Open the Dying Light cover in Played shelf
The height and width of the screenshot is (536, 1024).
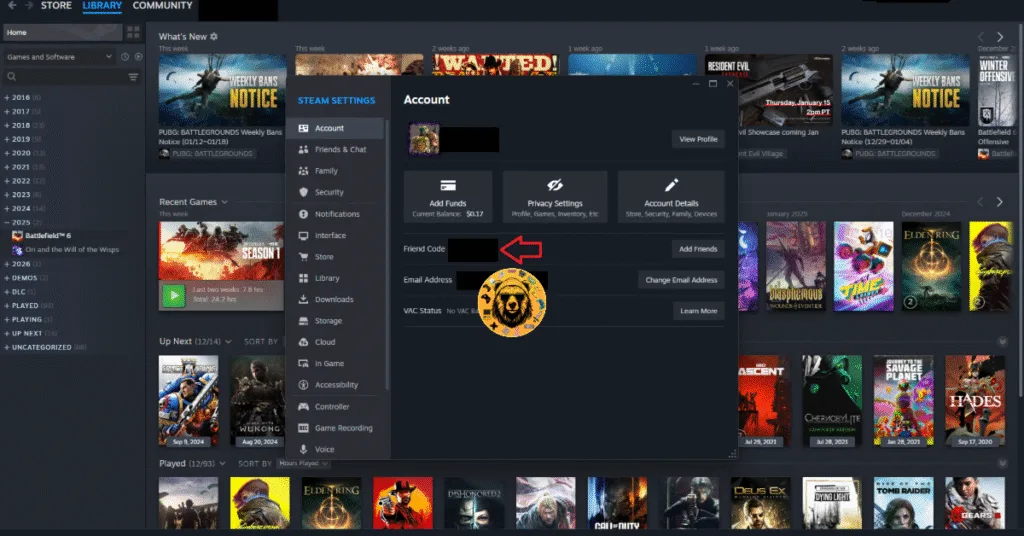[x=832, y=503]
